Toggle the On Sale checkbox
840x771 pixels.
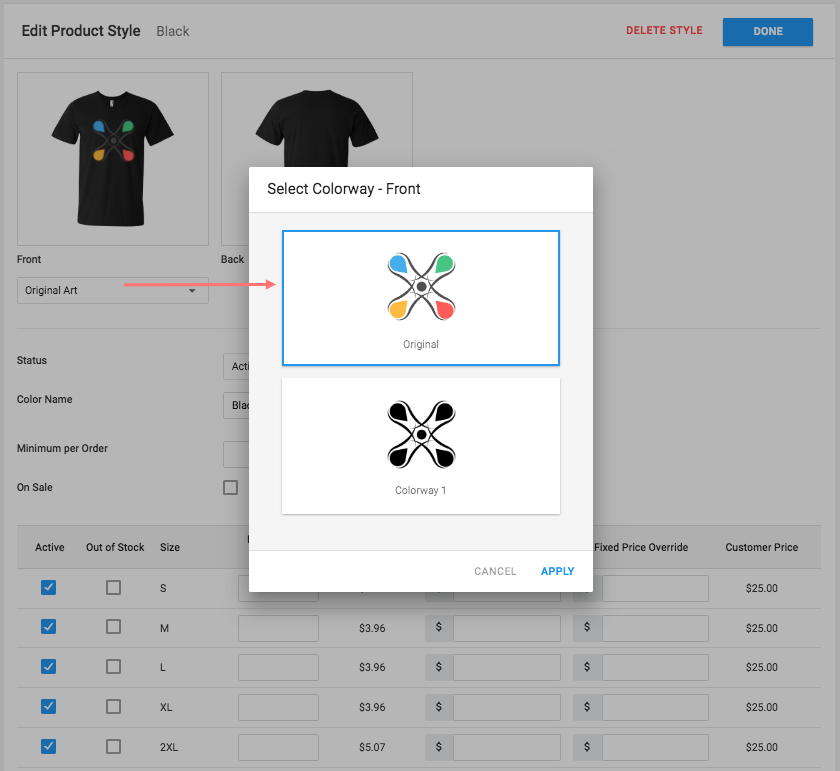click(x=230, y=488)
